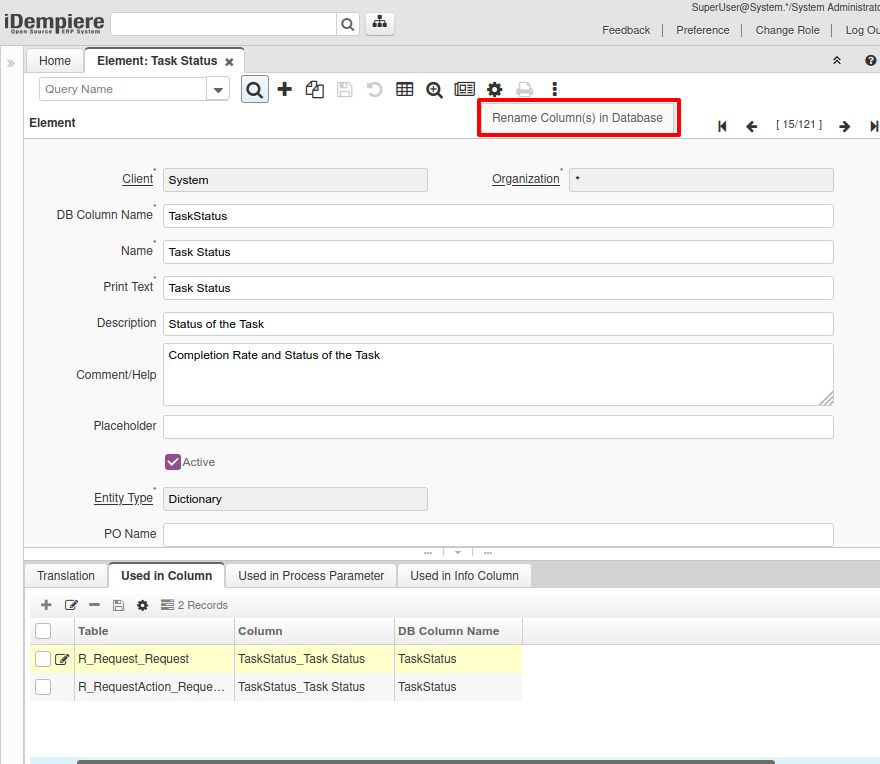This screenshot has width=880, height=764.
Task: Toggle grid view in the toolbar
Action: point(404,89)
